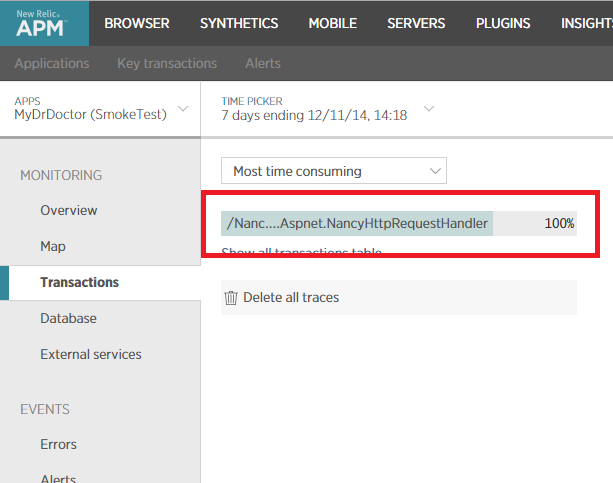Screen dimensions: 613x483
Task: Open the TIME PICKER 7 days dropdown
Action: [x=328, y=109]
